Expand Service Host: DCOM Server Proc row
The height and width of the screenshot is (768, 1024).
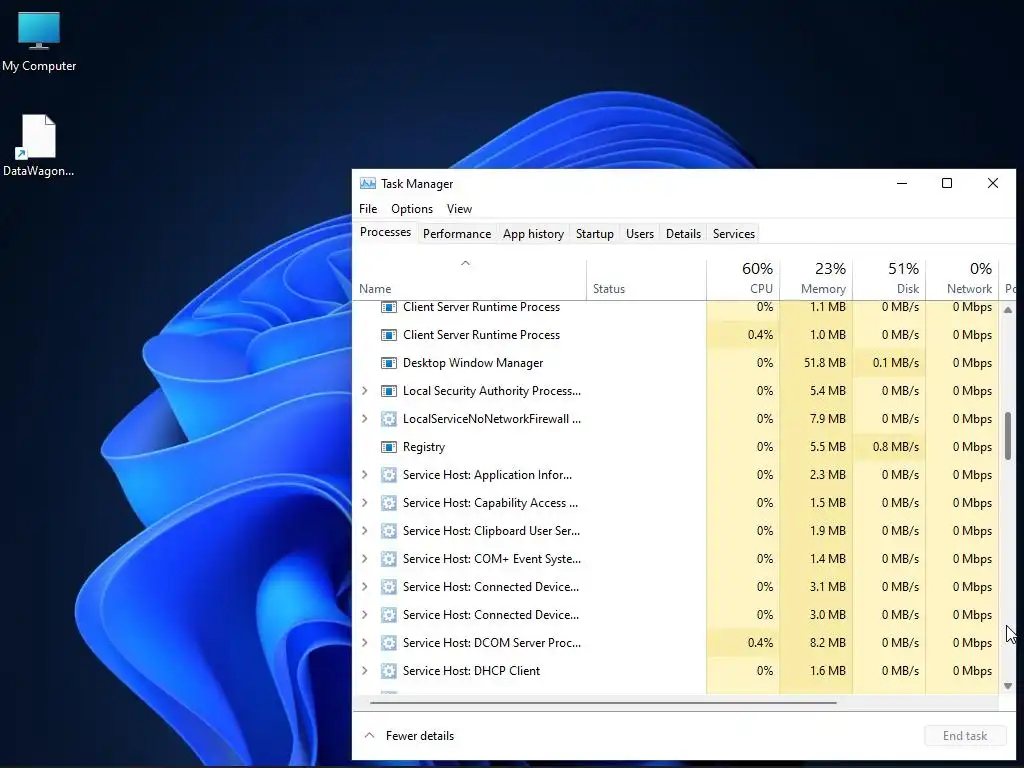(365, 643)
